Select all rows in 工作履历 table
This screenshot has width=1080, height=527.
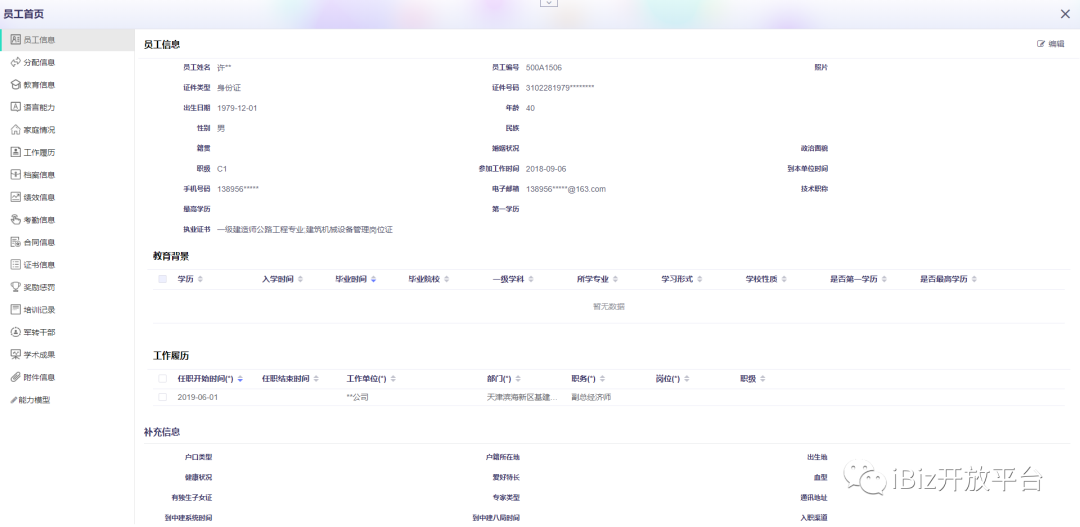tap(163, 379)
